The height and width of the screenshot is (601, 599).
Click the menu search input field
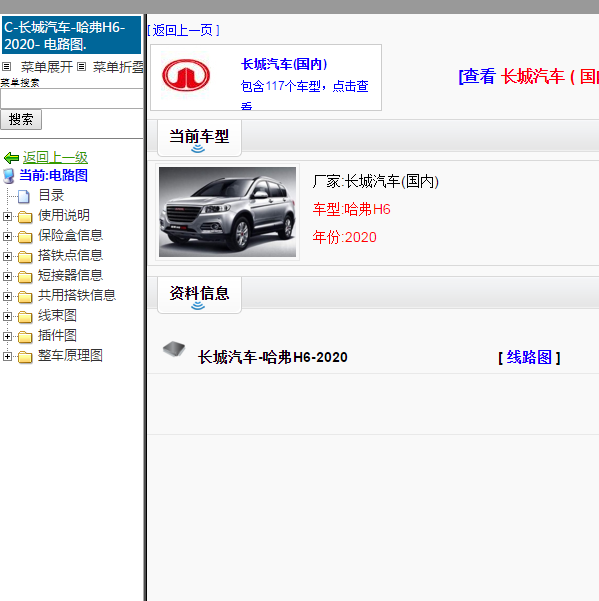pos(72,99)
